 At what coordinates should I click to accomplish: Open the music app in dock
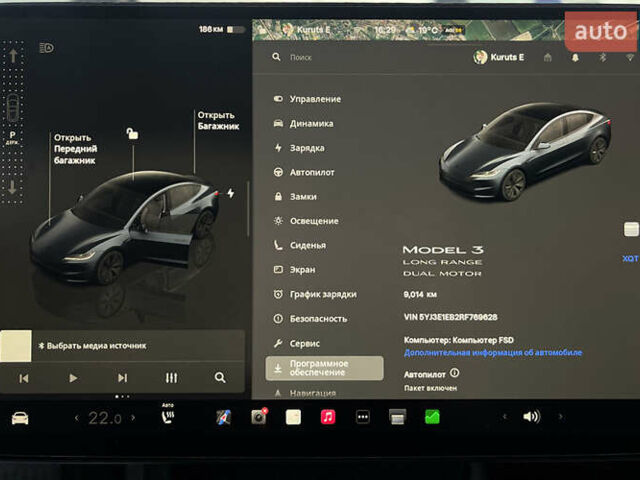(x=328, y=417)
